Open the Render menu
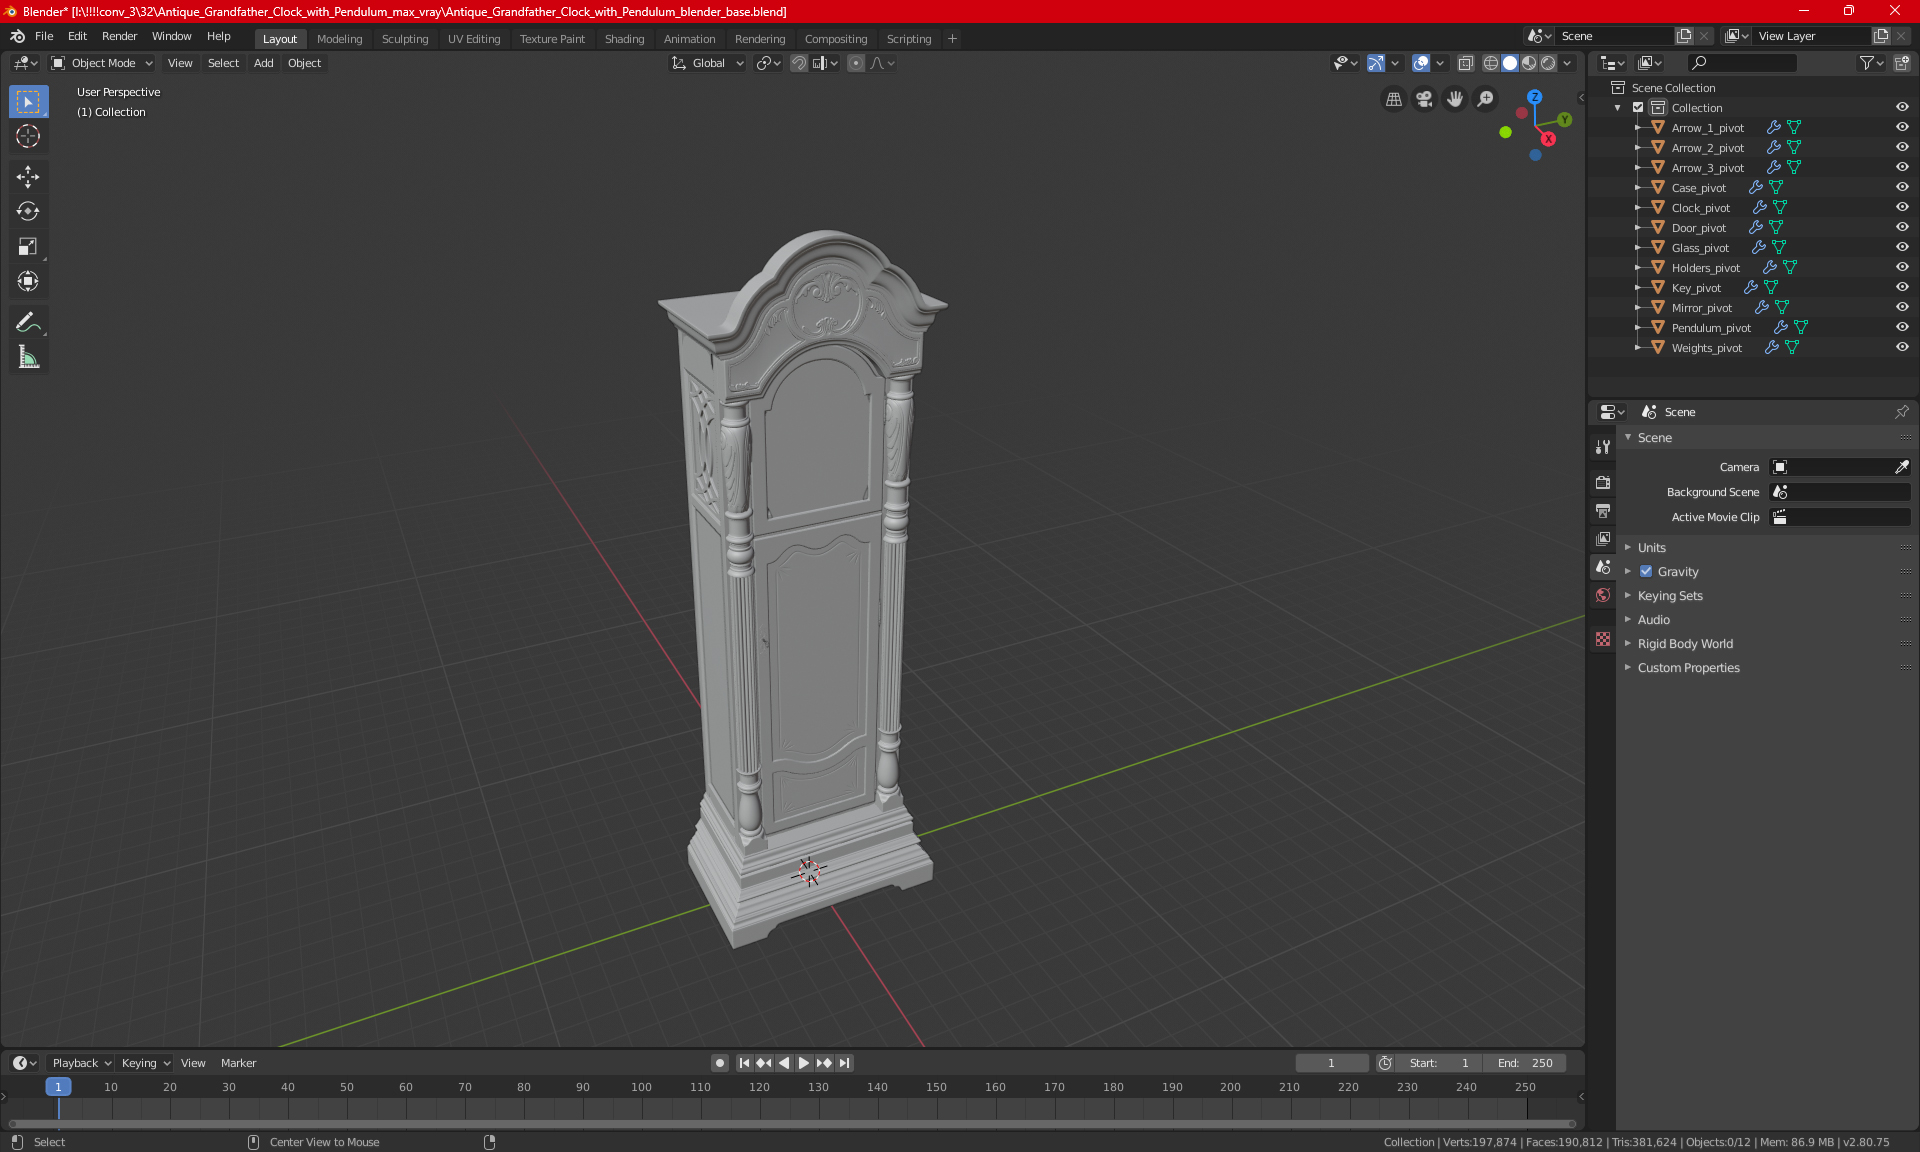 pos(119,36)
